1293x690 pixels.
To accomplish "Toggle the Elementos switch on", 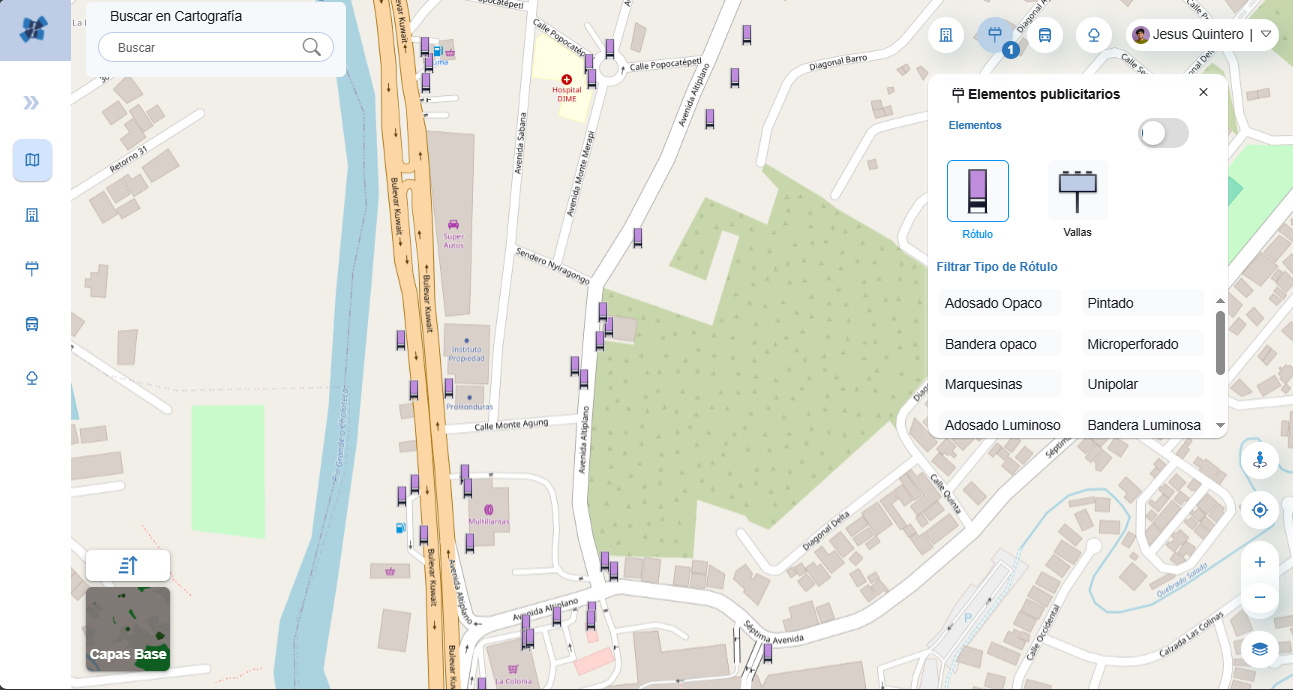I will click(1163, 133).
